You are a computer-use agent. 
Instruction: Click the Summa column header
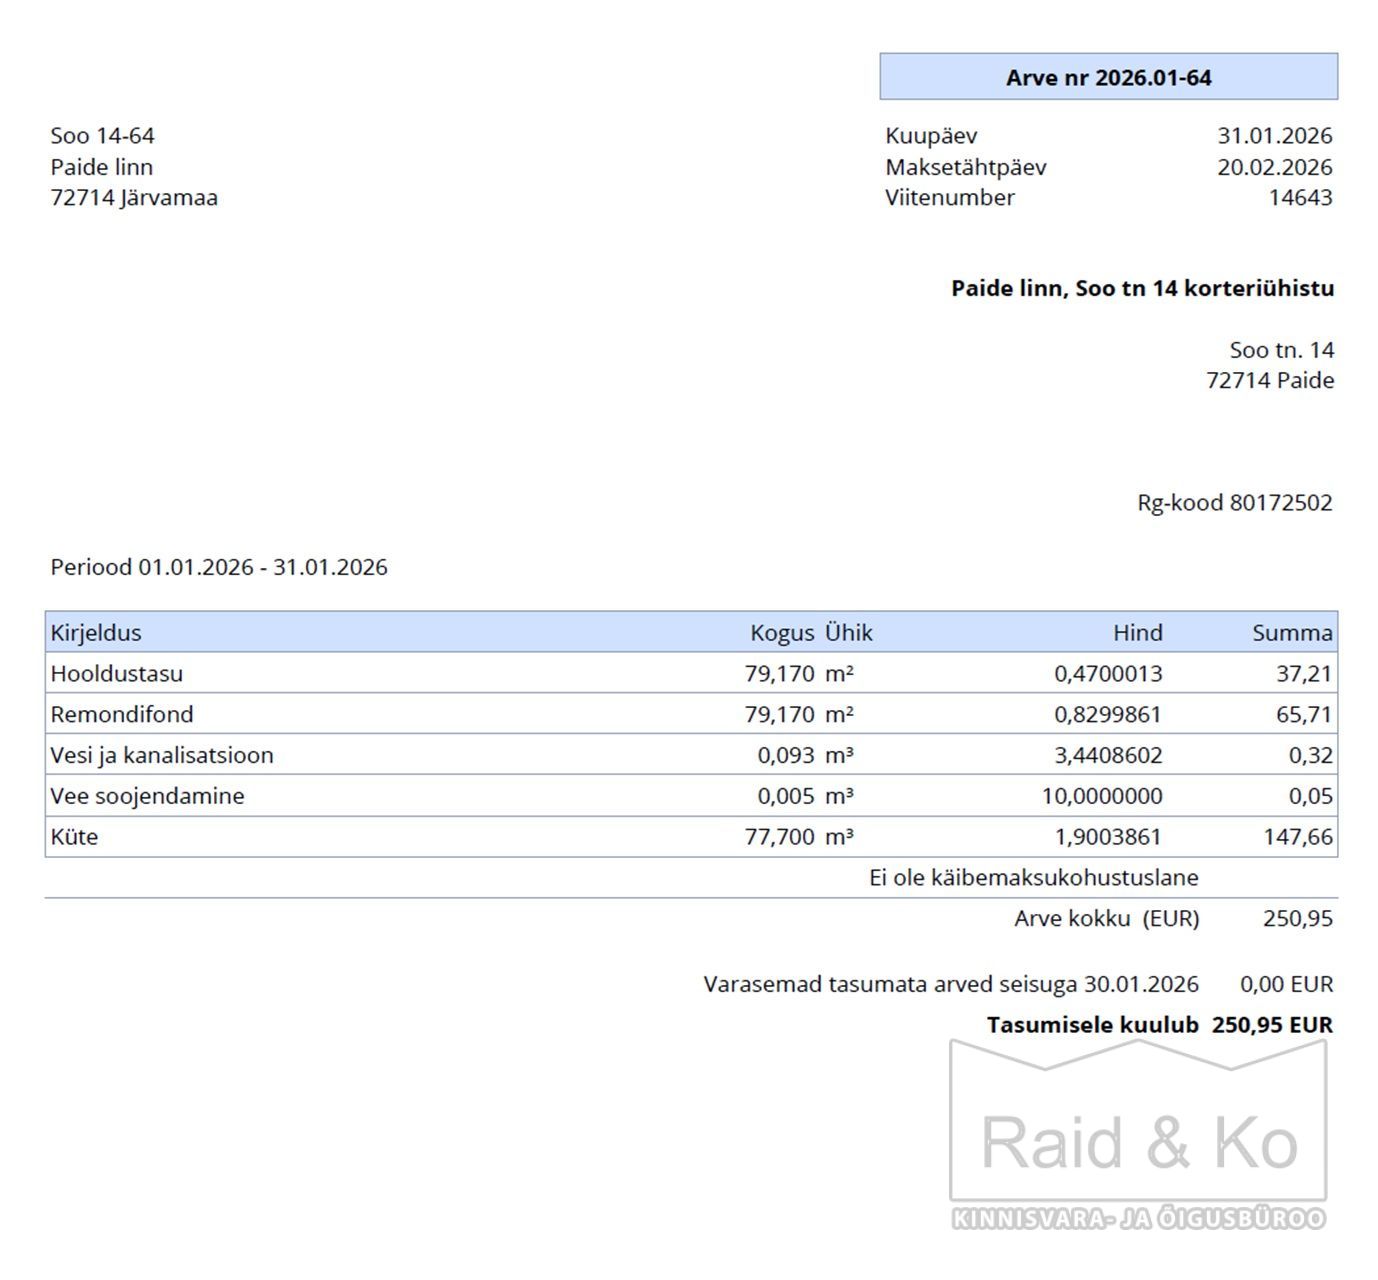click(x=1291, y=633)
